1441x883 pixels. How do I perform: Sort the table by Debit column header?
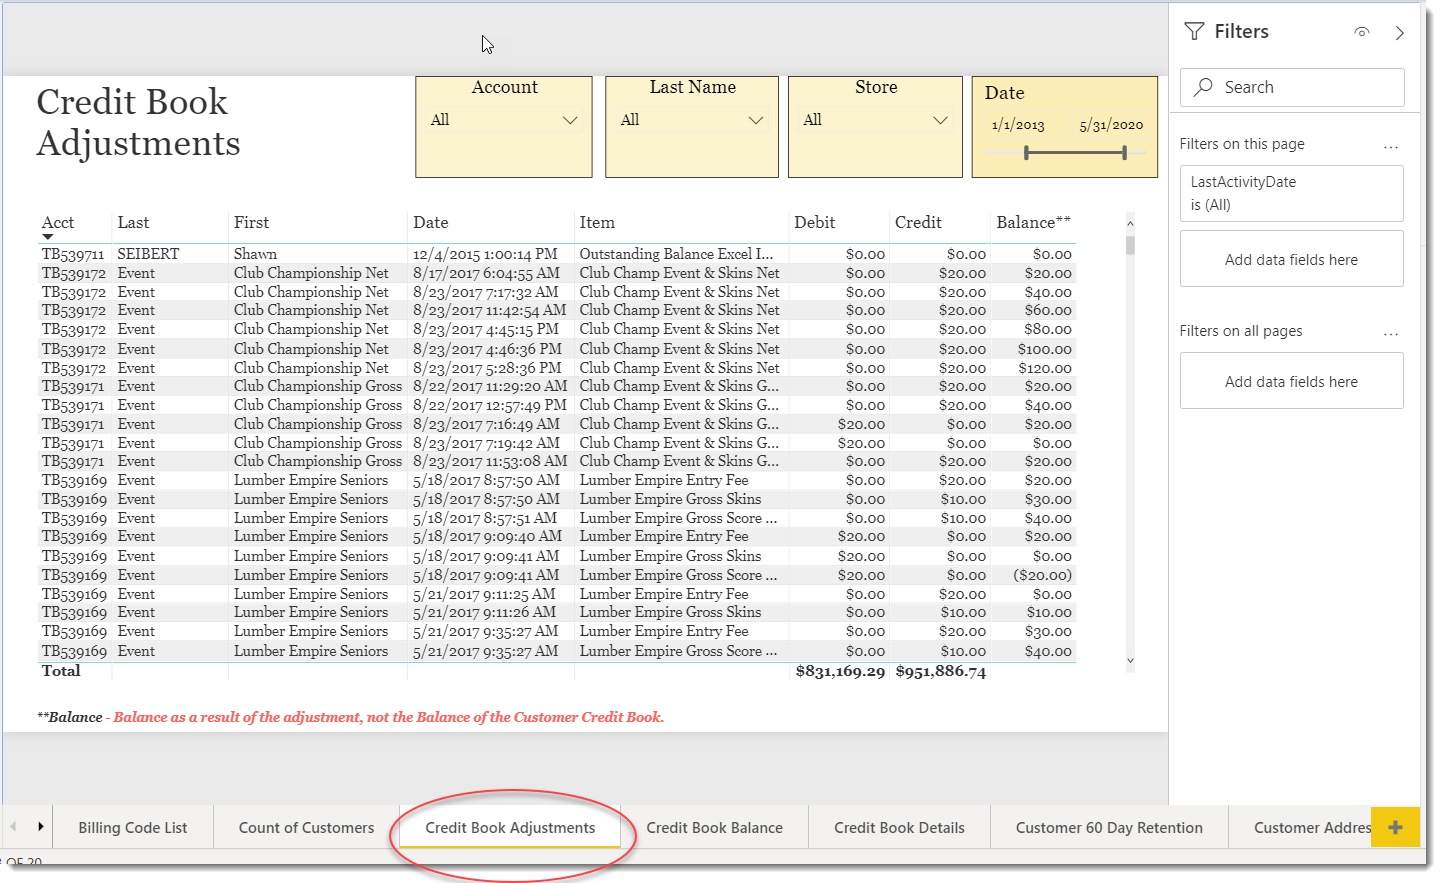pyautogui.click(x=815, y=223)
